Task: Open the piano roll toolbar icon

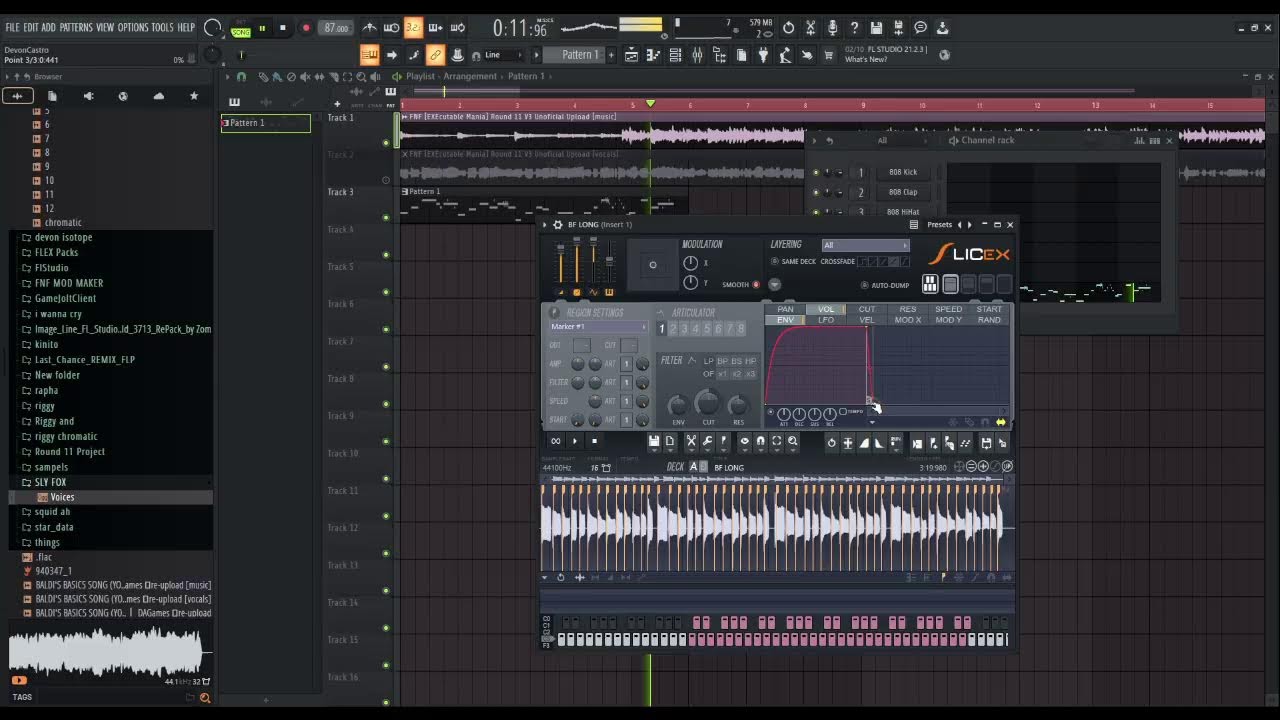Action: point(653,55)
